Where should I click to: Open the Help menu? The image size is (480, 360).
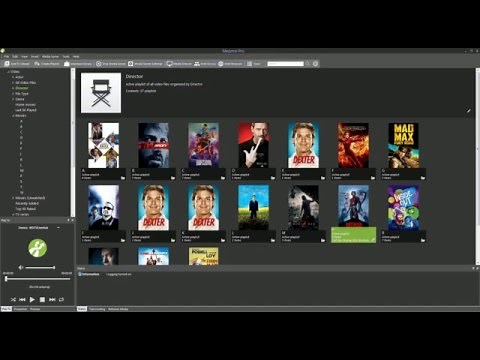76,56
